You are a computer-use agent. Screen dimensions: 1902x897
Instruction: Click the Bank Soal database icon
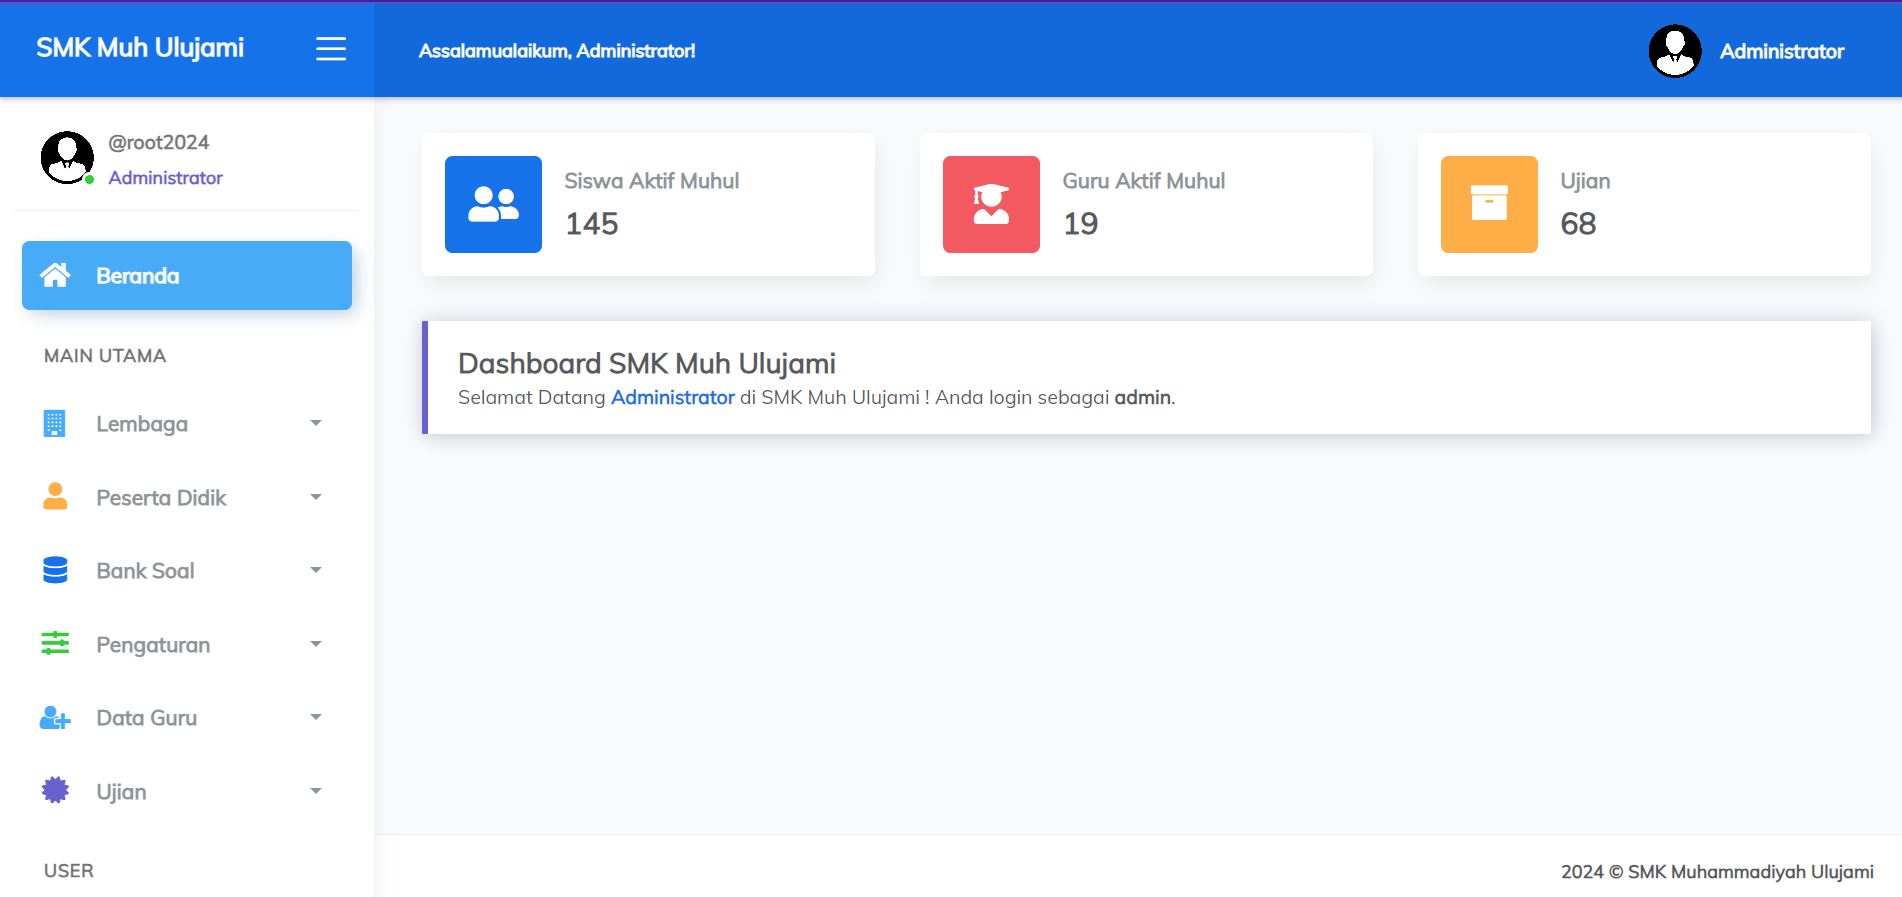(55, 570)
